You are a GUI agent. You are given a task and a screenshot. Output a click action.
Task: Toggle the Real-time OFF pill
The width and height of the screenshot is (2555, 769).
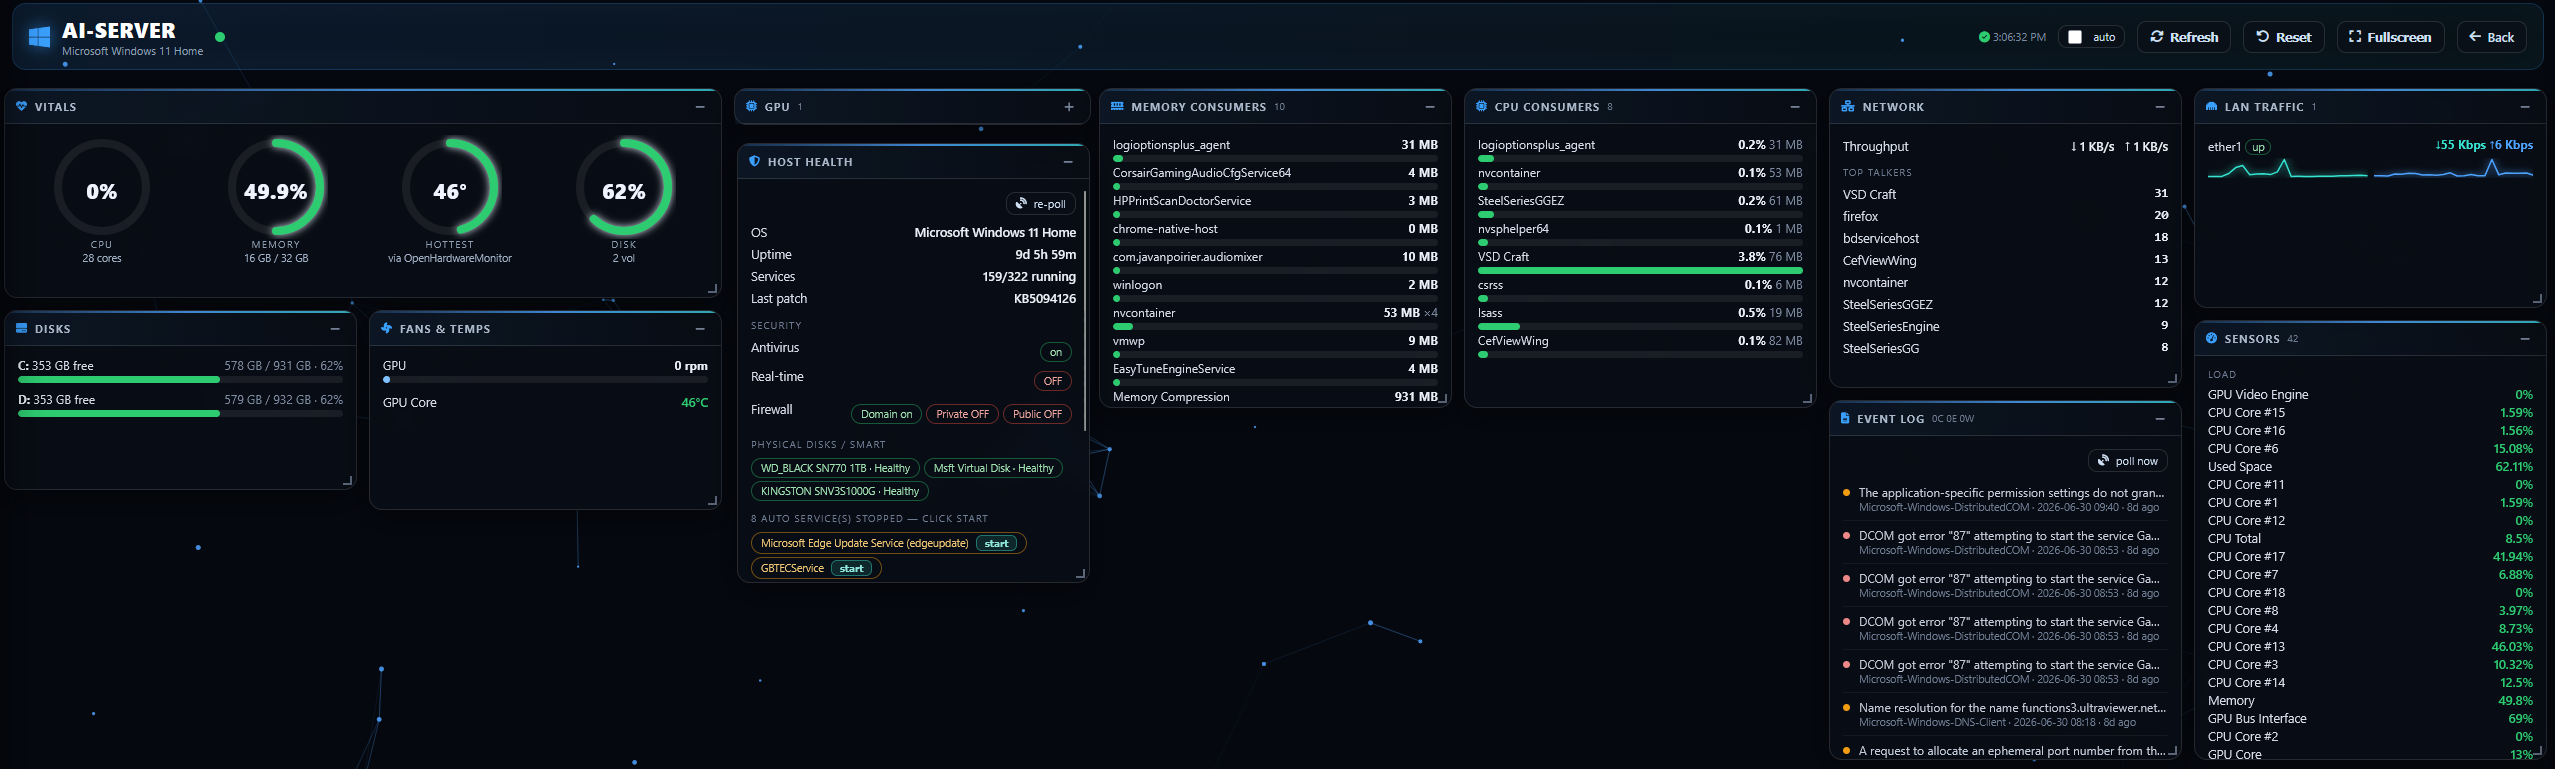coord(1053,381)
